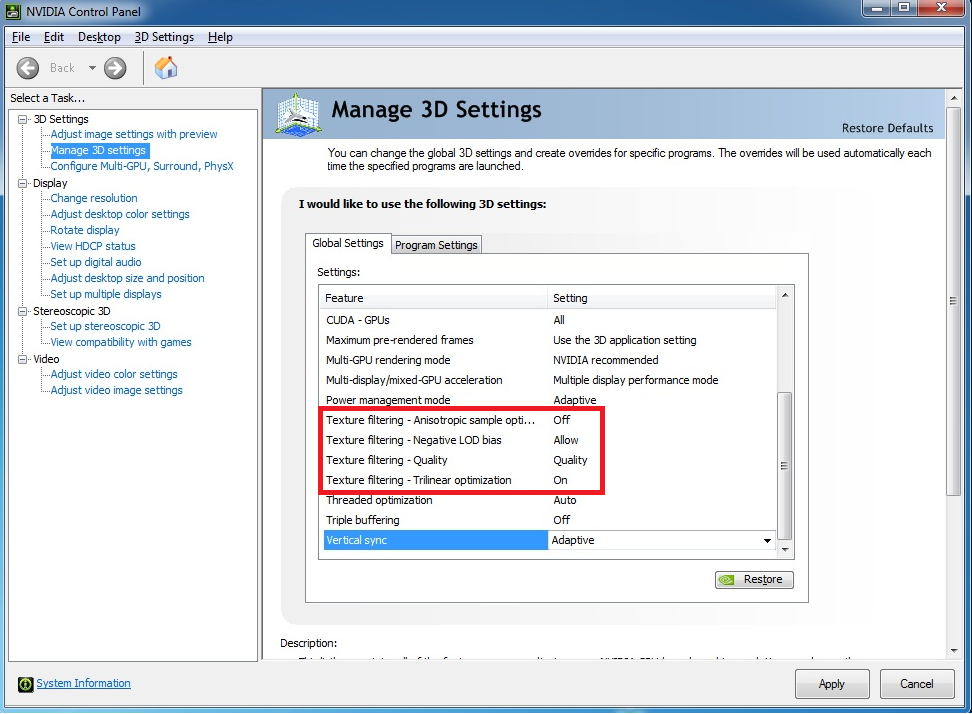This screenshot has height=714, width=972.
Task: Click the Back arrow icon
Action: pos(28,68)
